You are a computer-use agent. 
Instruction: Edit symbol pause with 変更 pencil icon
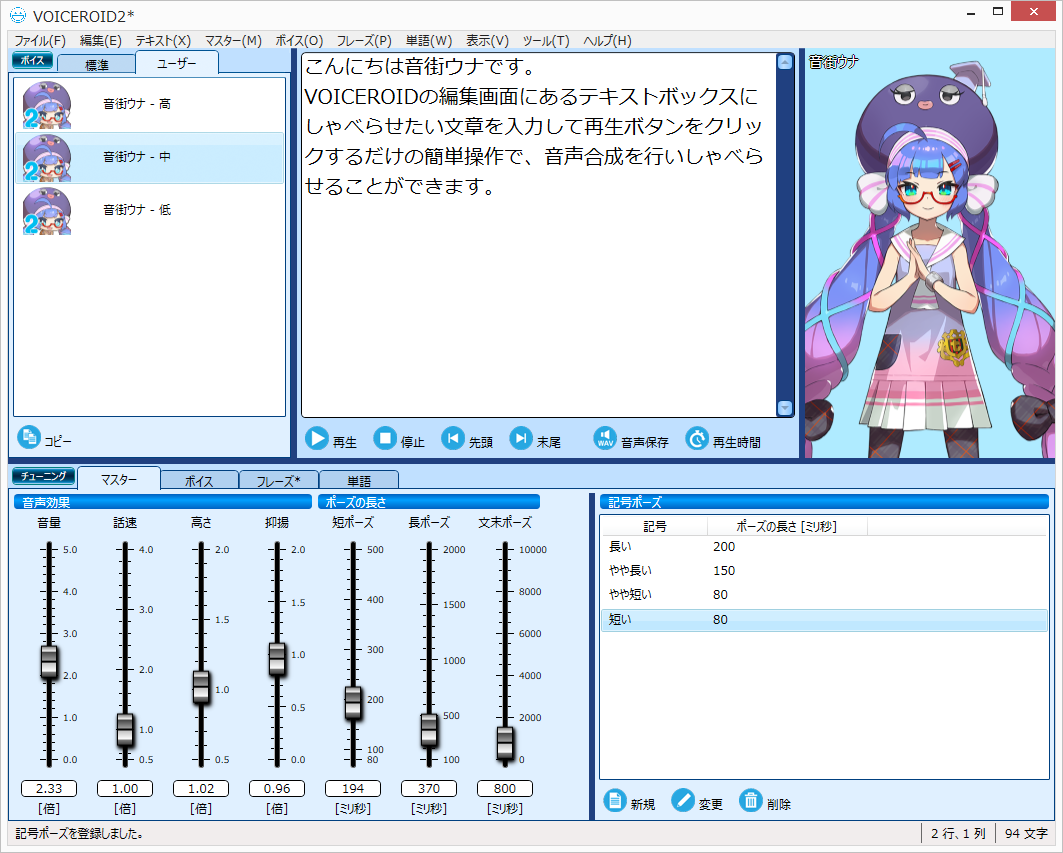[x=683, y=801]
